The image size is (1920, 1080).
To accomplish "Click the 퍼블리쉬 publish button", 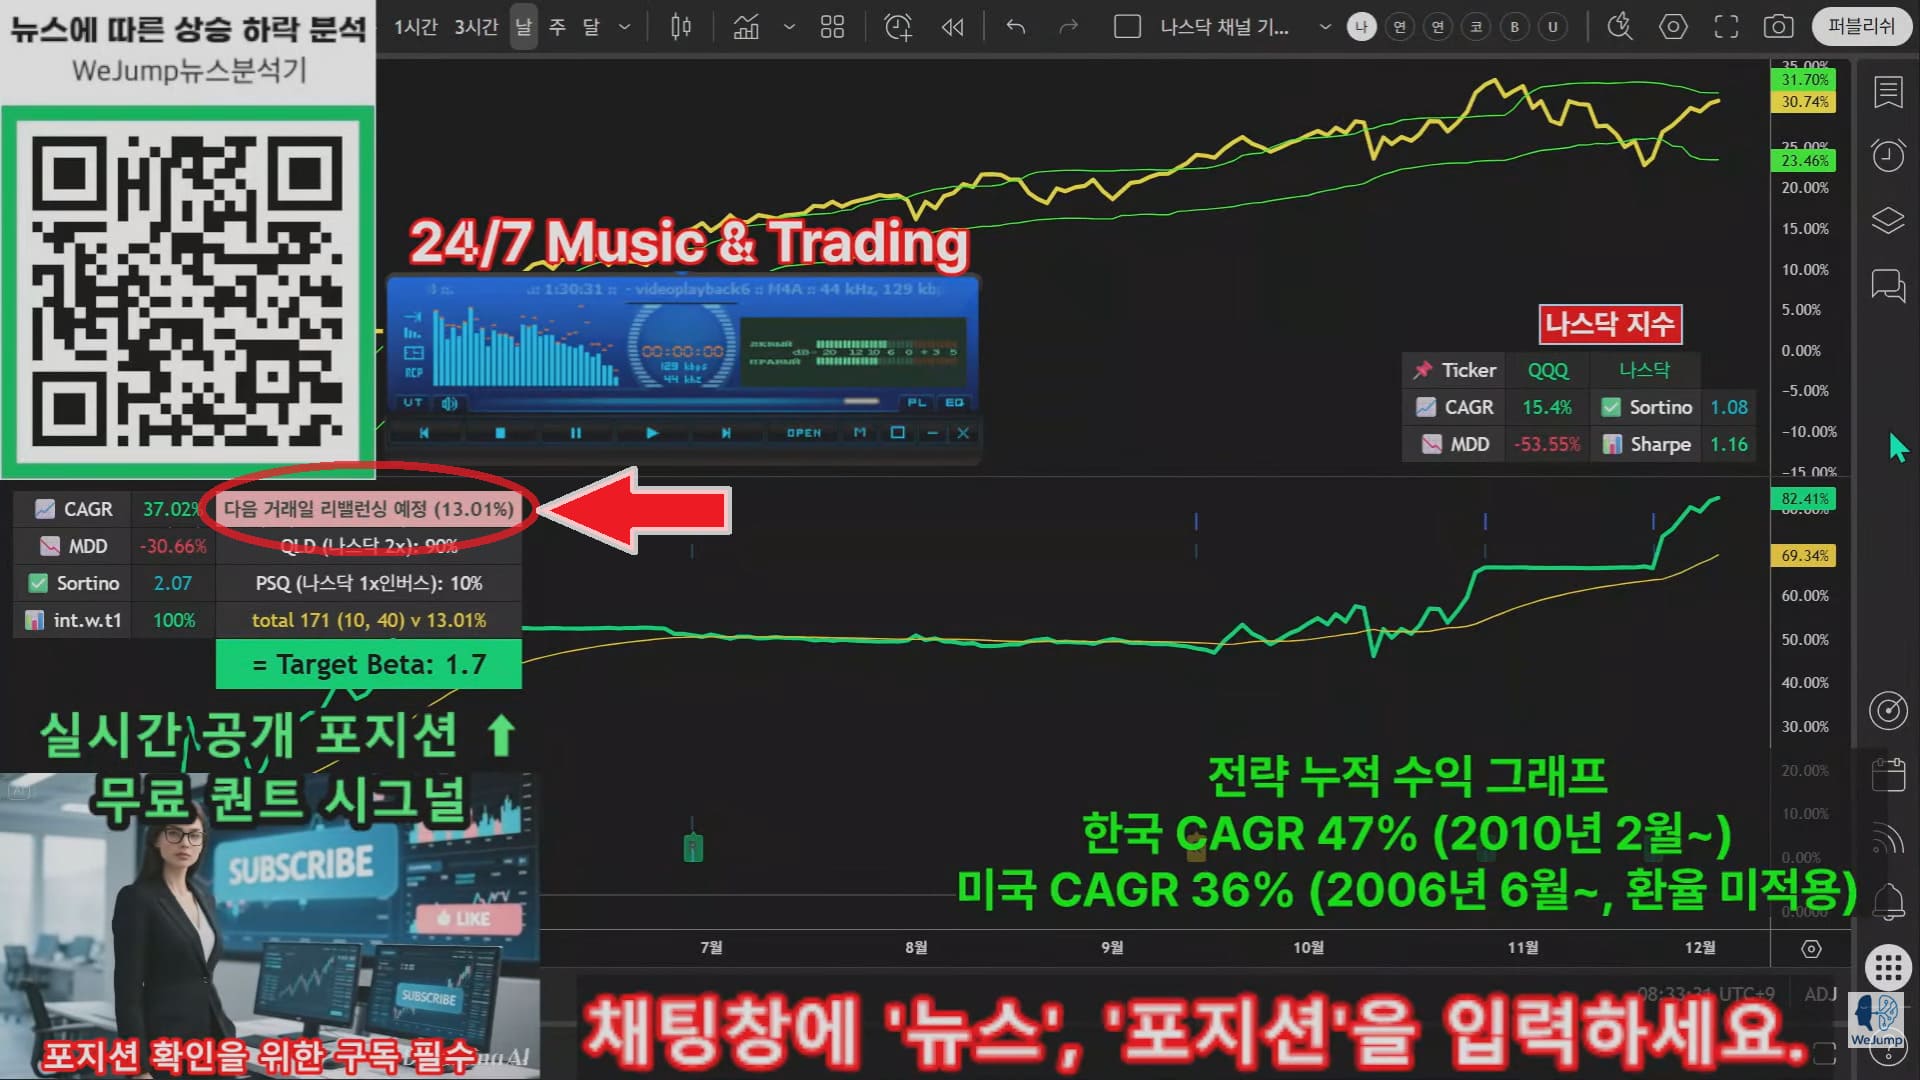I will [1860, 27].
